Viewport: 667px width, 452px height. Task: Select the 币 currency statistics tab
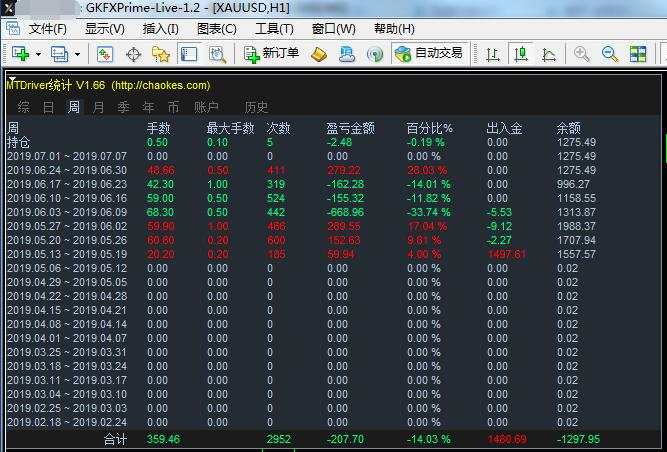tap(174, 107)
